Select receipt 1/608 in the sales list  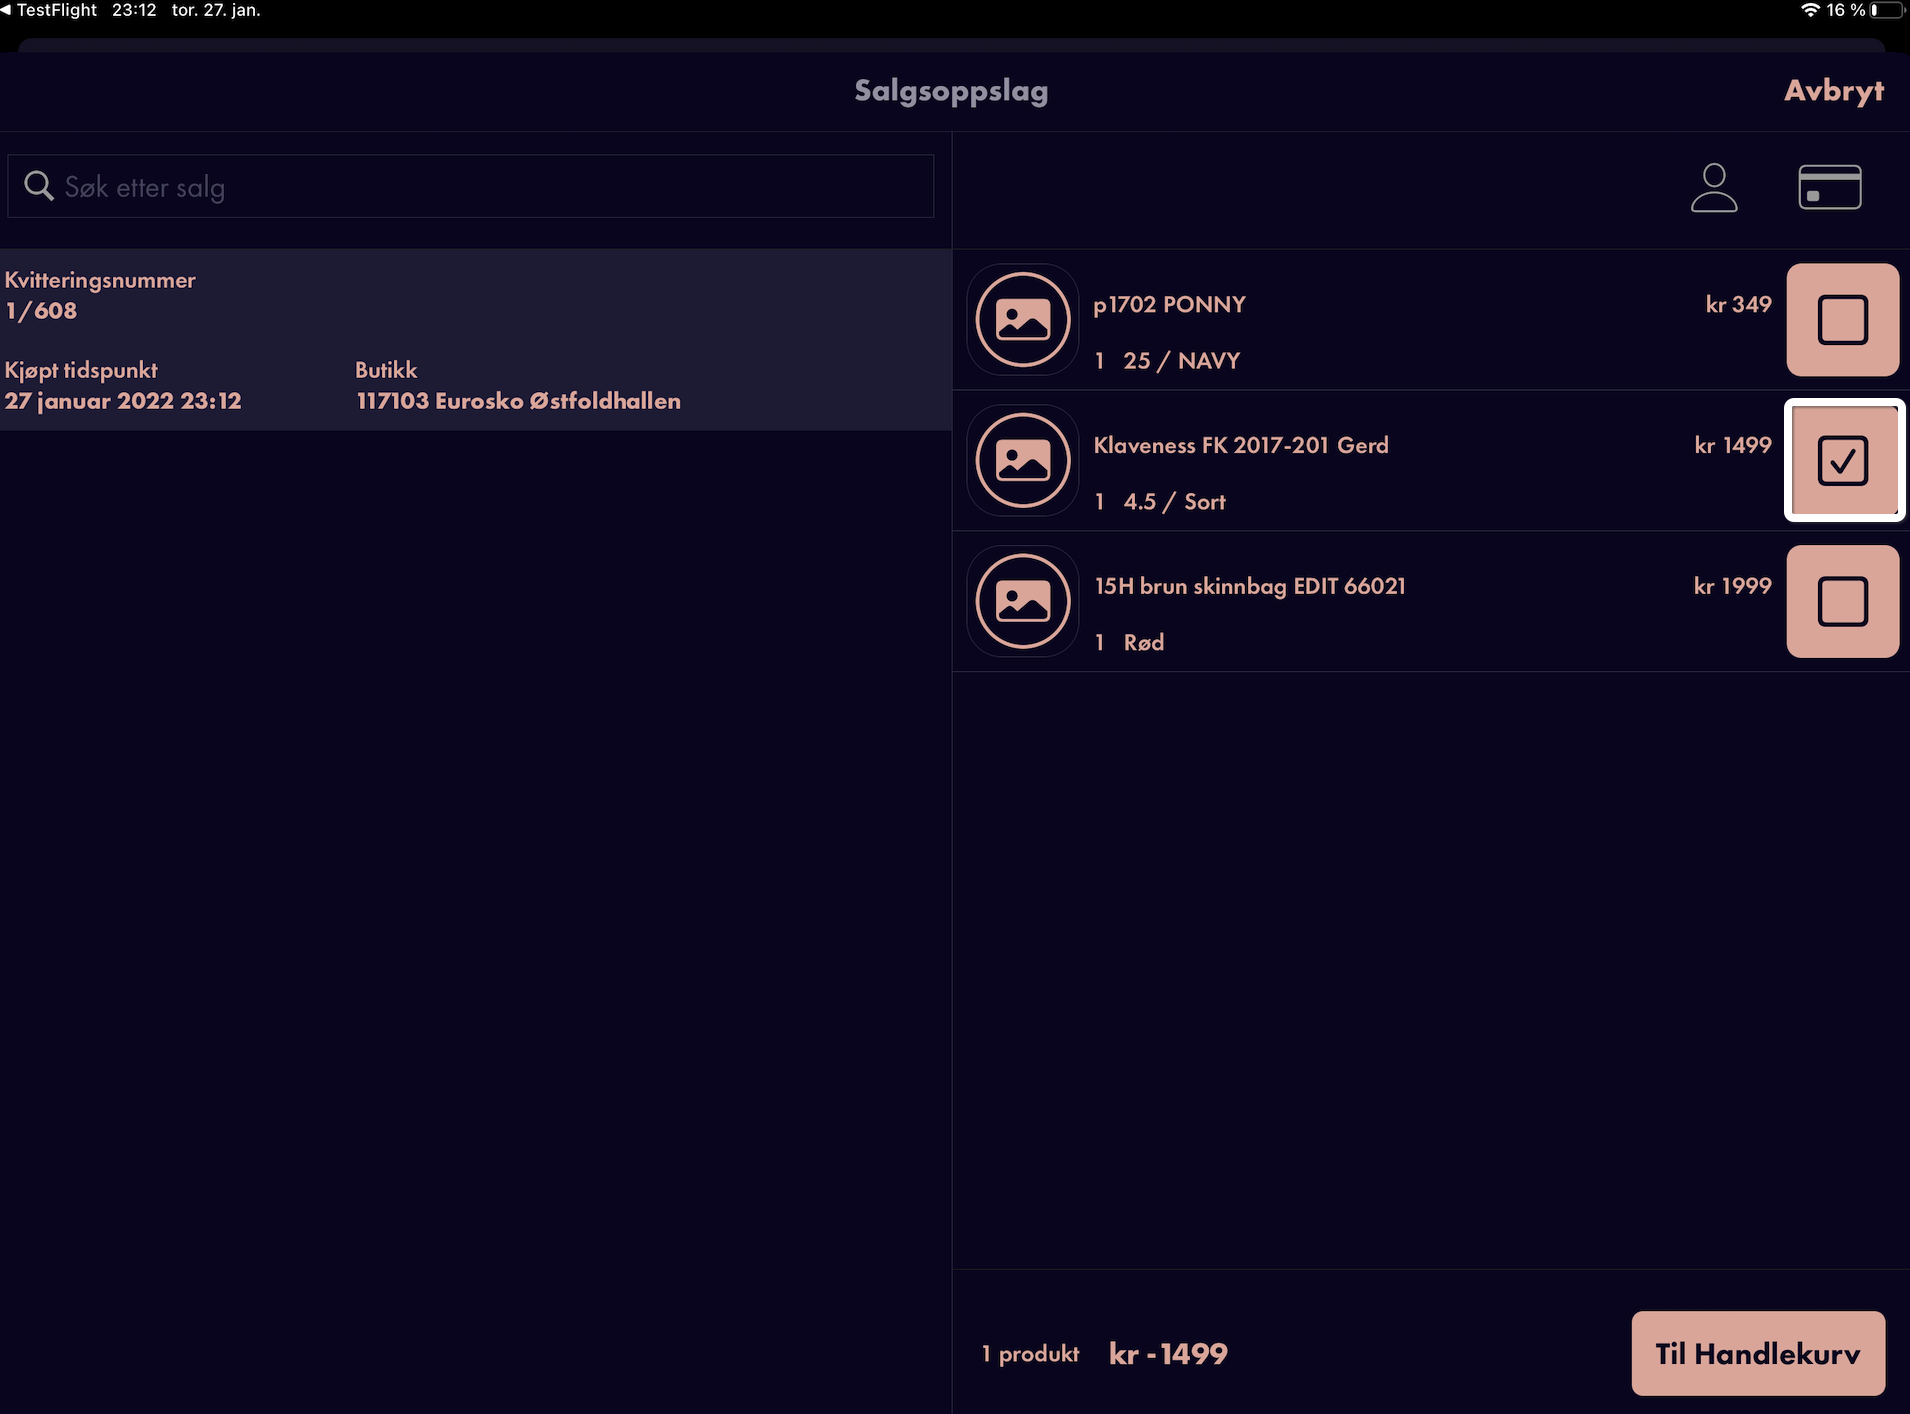476,340
